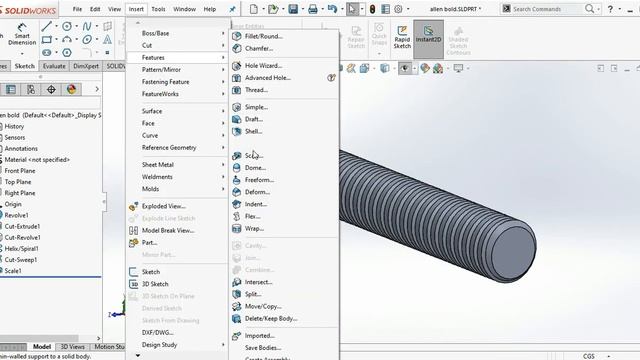Open the Fillet/Round feature
Image resolution: width=640 pixels, height=360 pixels.
[x=263, y=36]
